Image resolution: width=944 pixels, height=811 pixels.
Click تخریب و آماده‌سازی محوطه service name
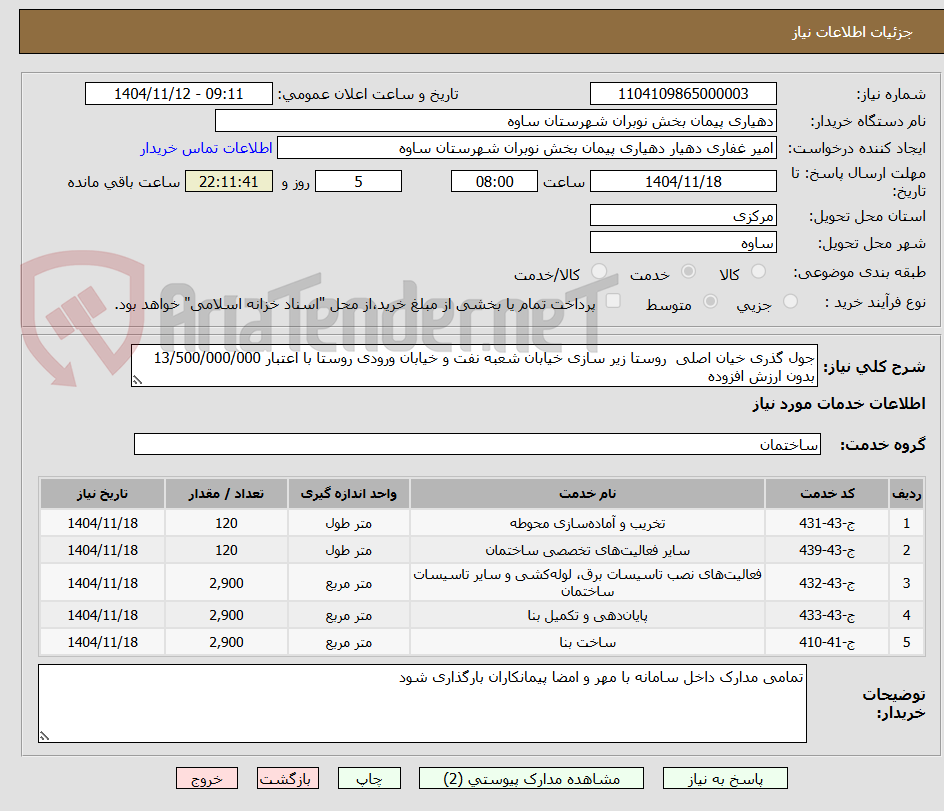(588, 523)
